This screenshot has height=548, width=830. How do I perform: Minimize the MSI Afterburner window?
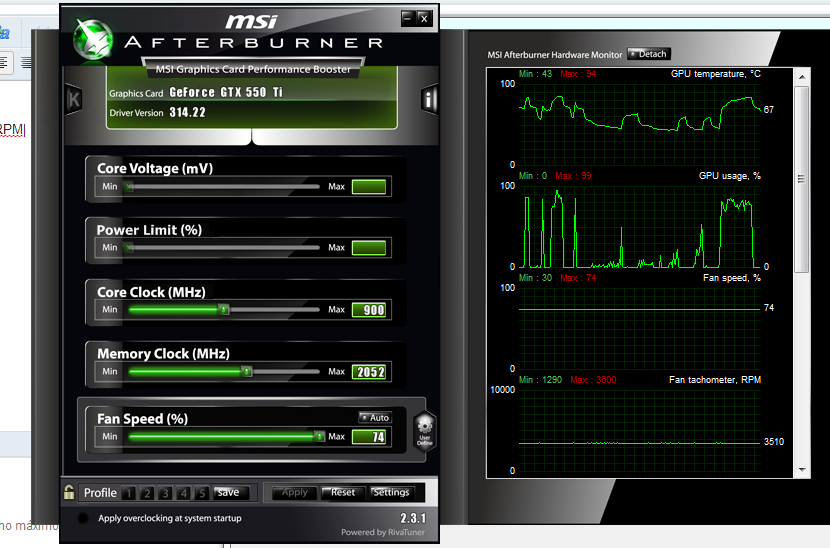point(407,19)
